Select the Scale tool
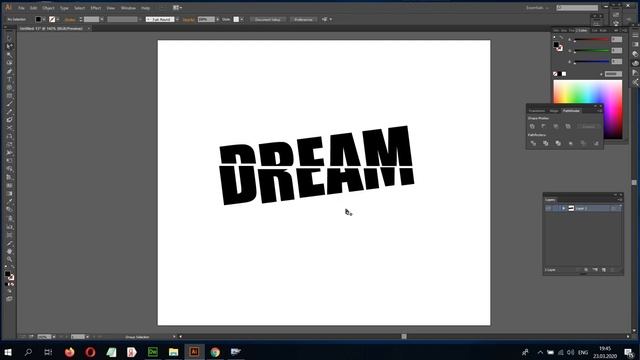 (x=9, y=144)
